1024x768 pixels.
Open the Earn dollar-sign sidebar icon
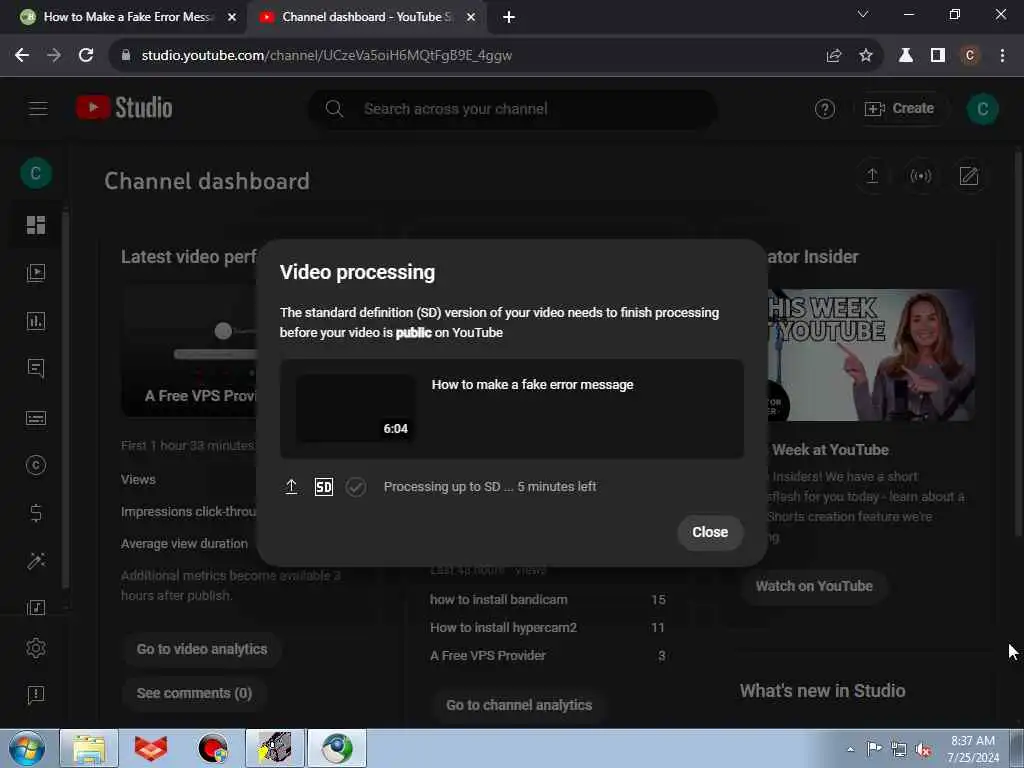point(36,513)
